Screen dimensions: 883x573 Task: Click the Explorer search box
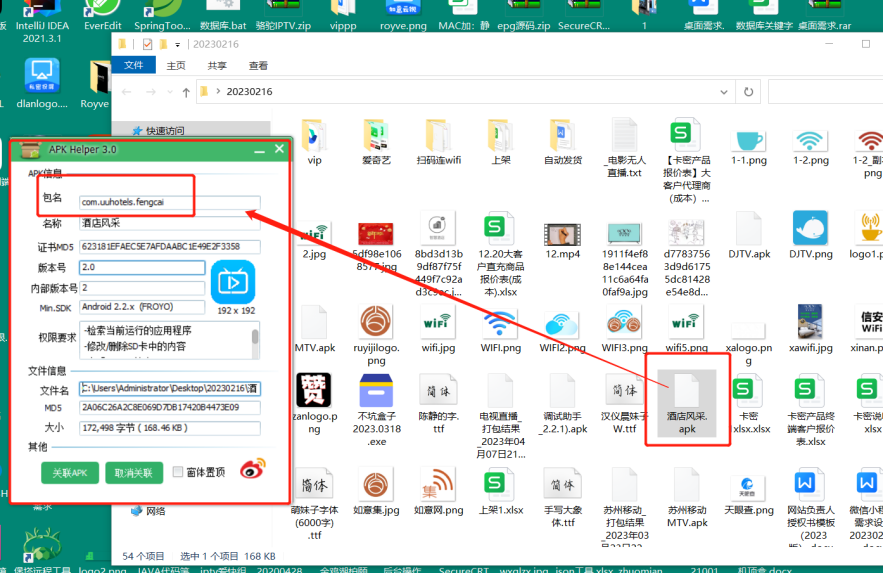pos(825,92)
